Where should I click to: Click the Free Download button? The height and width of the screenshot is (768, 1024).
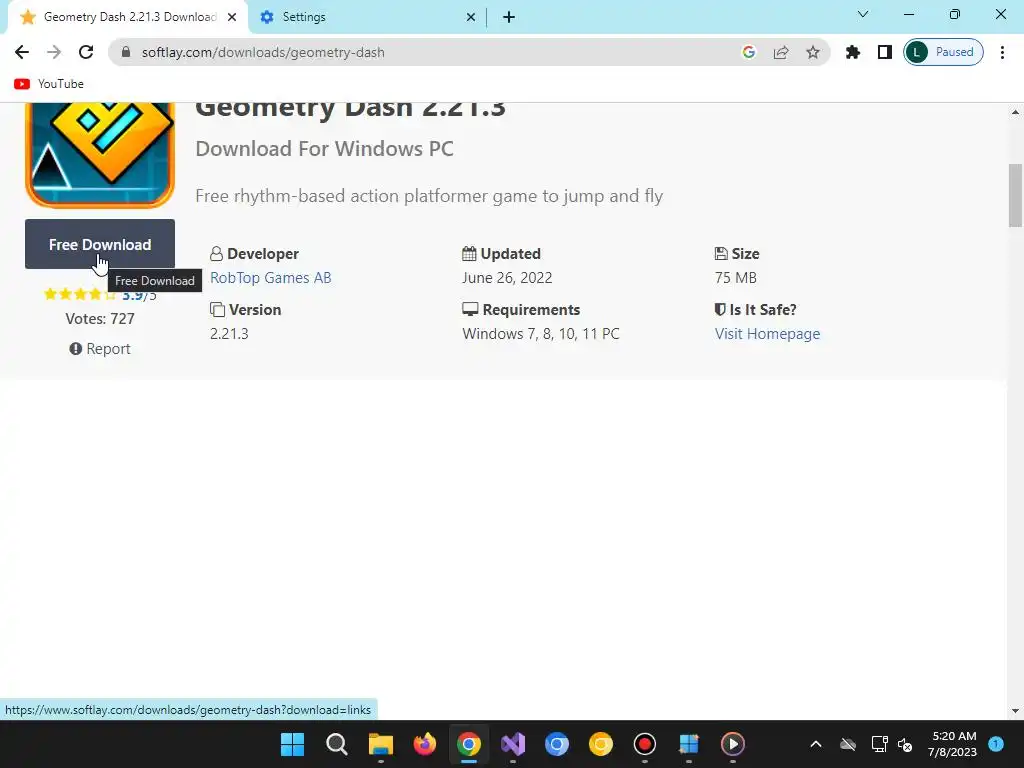100,244
